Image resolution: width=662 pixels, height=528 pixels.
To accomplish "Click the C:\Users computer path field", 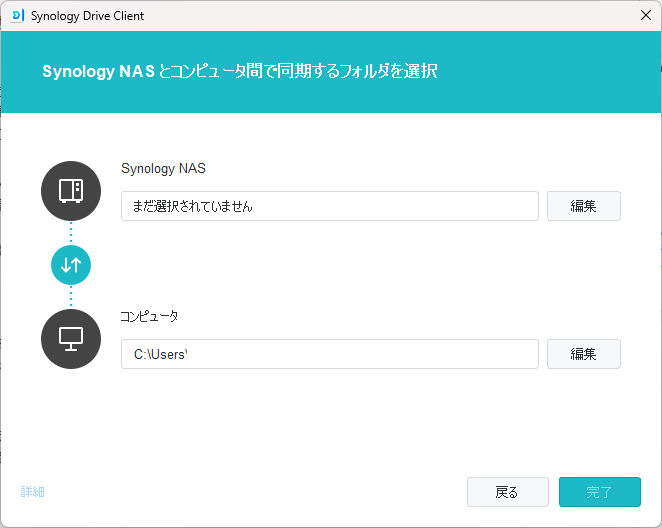I will pyautogui.click(x=330, y=354).
